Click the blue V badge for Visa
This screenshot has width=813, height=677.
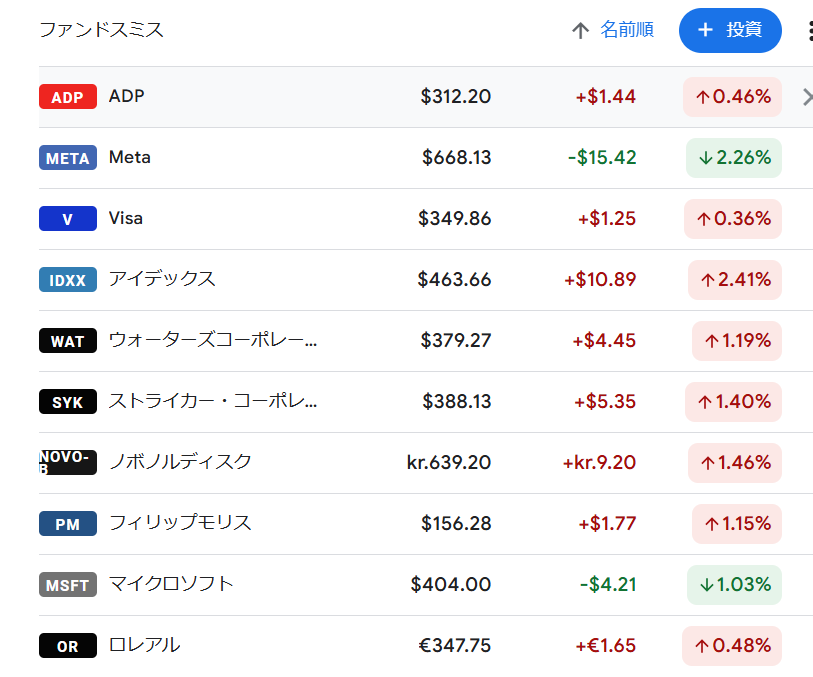coord(67,218)
